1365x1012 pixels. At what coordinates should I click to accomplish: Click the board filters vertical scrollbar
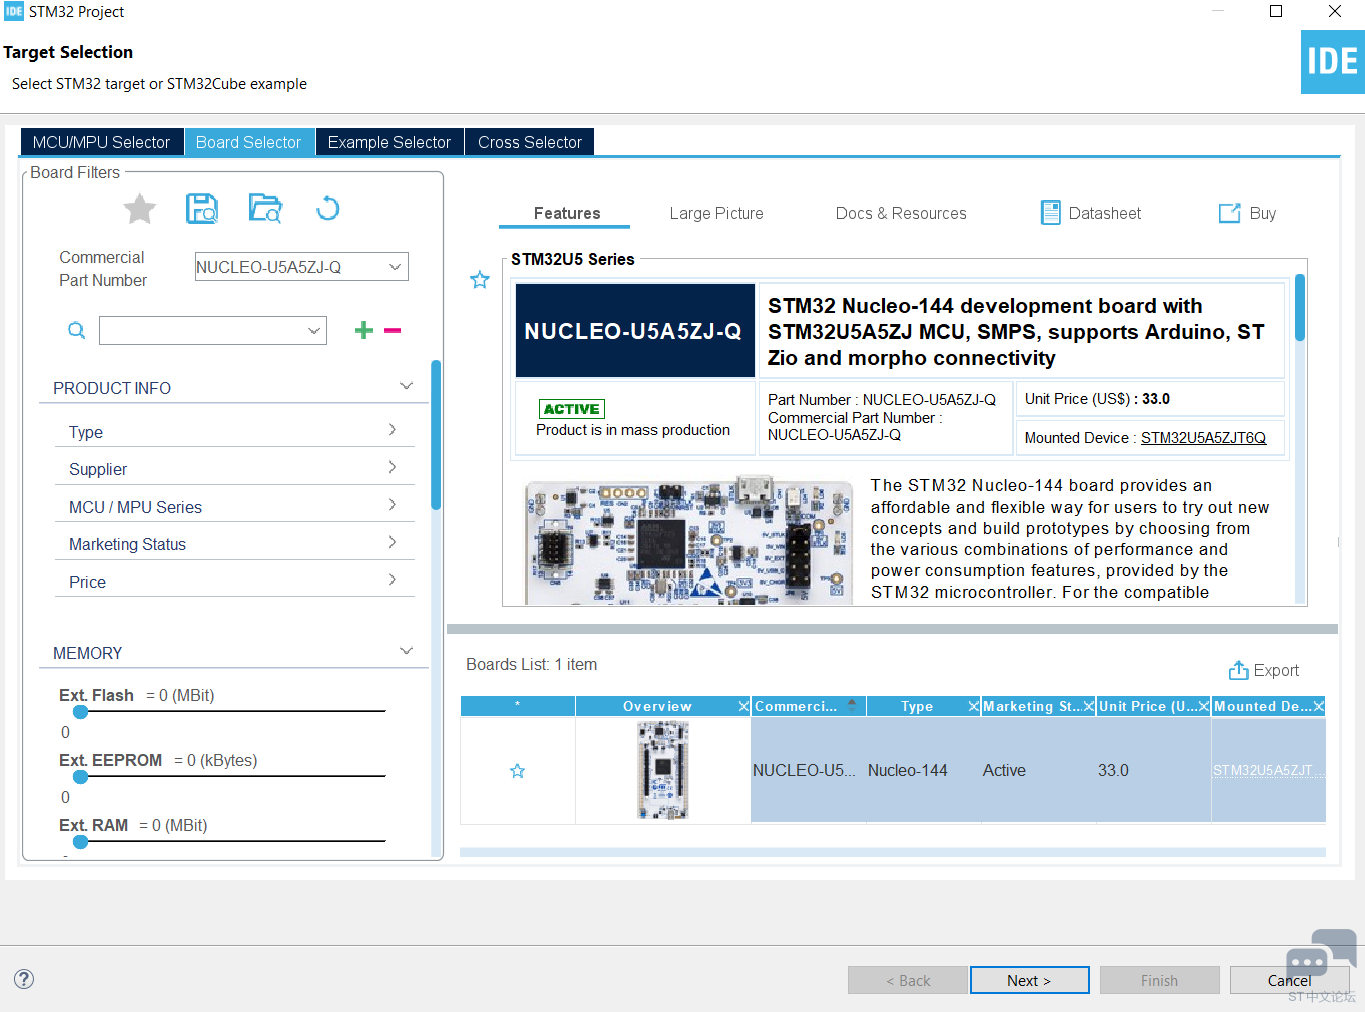(x=436, y=435)
